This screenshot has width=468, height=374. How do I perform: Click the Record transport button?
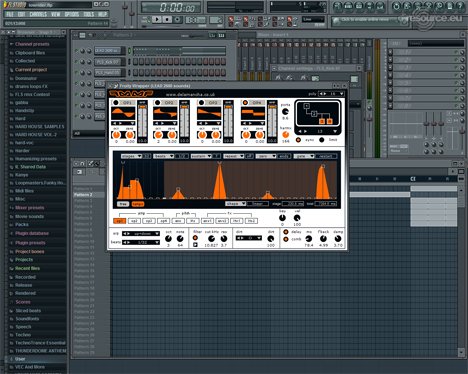pos(177,19)
